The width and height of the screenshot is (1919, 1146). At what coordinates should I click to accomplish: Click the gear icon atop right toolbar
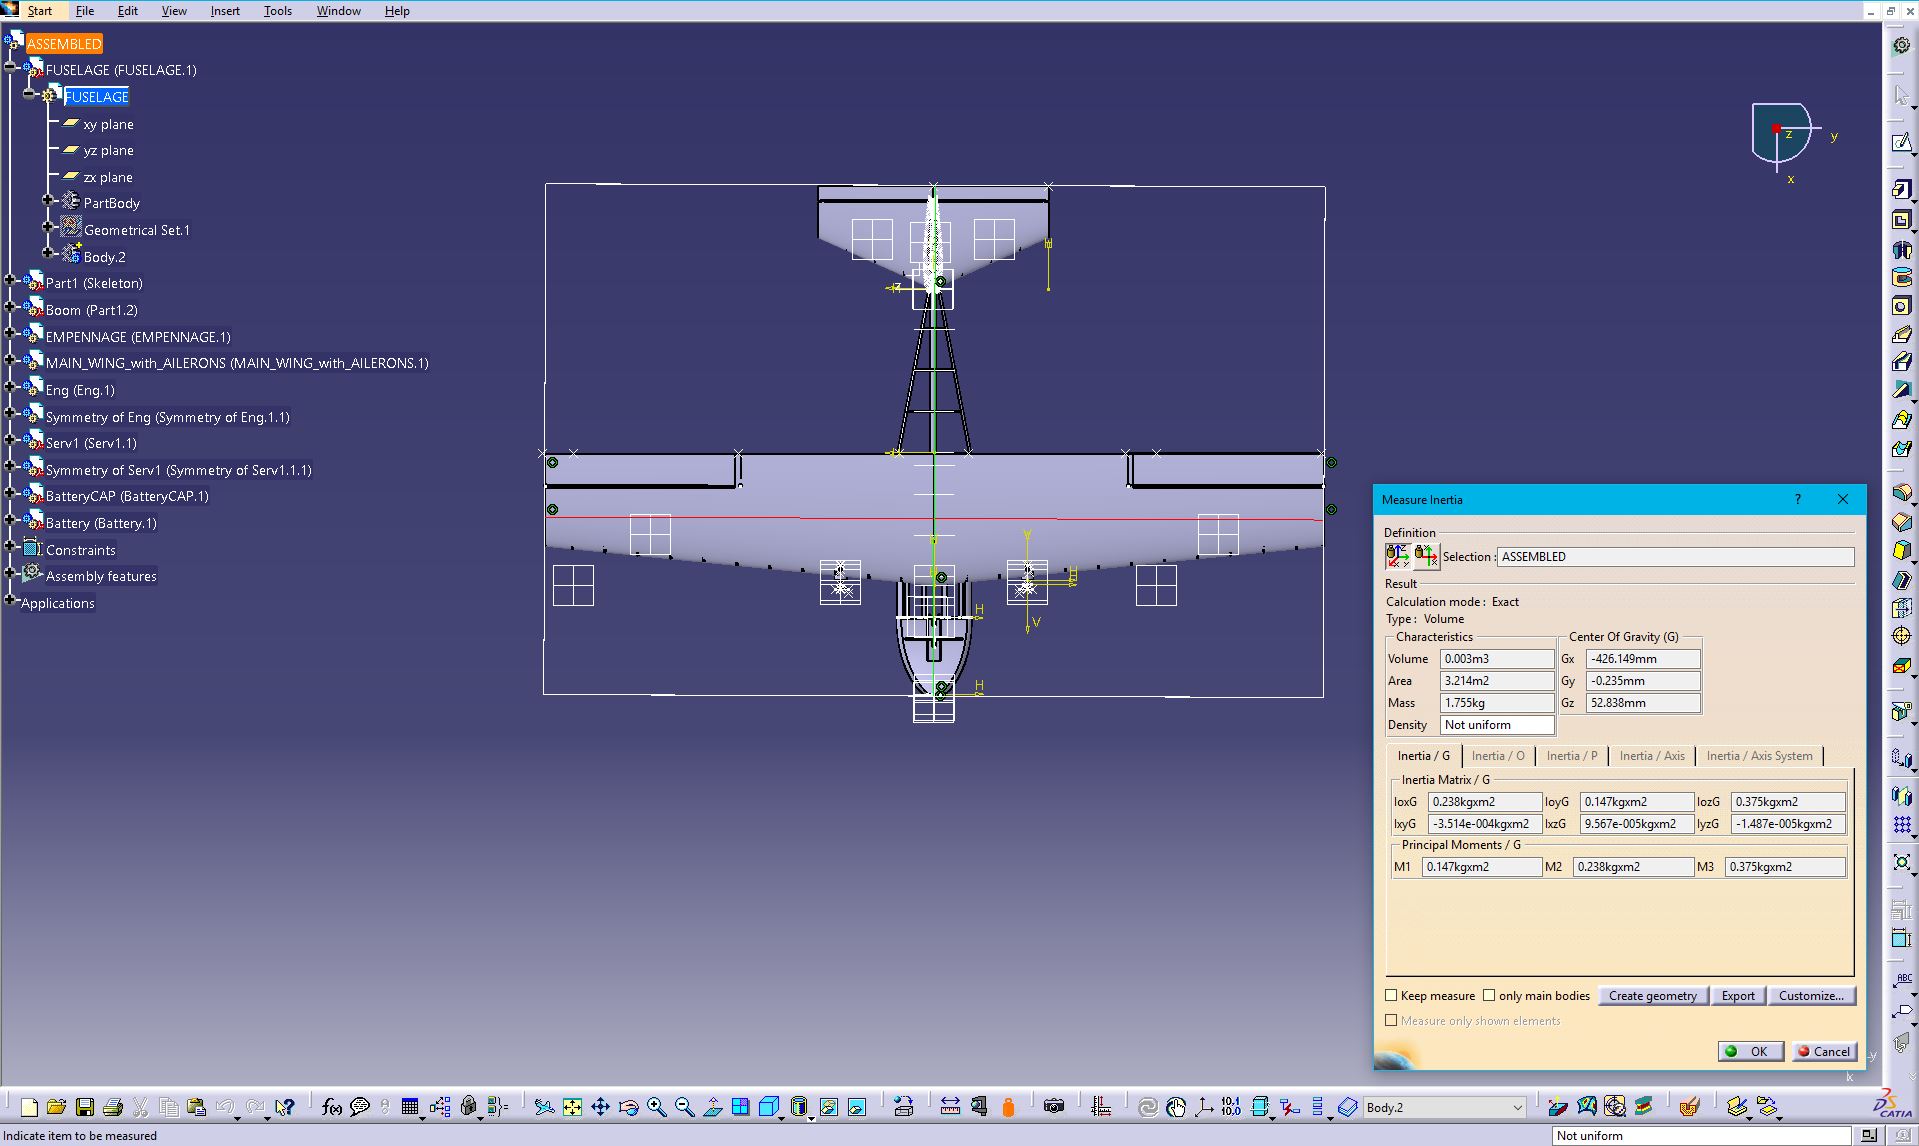[x=1901, y=45]
